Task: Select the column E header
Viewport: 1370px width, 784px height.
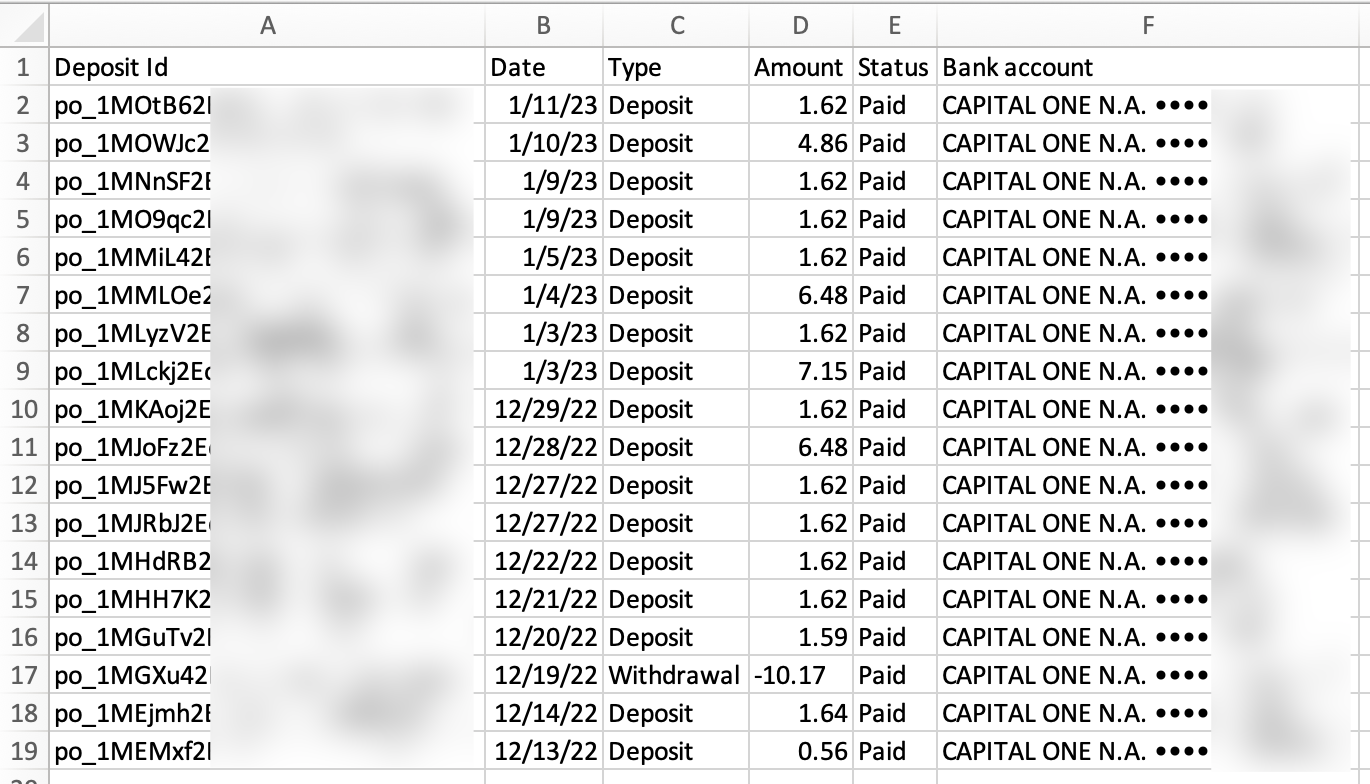Action: coord(893,27)
